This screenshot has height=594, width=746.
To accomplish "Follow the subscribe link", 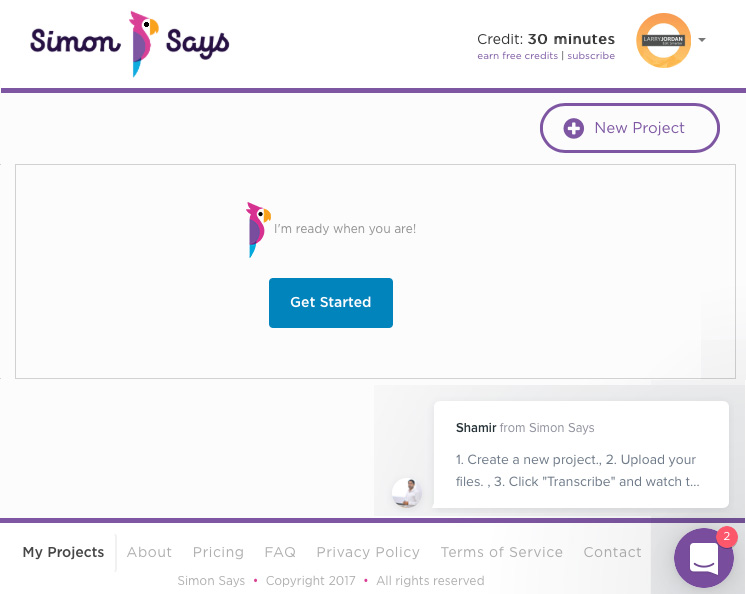I will tap(591, 56).
